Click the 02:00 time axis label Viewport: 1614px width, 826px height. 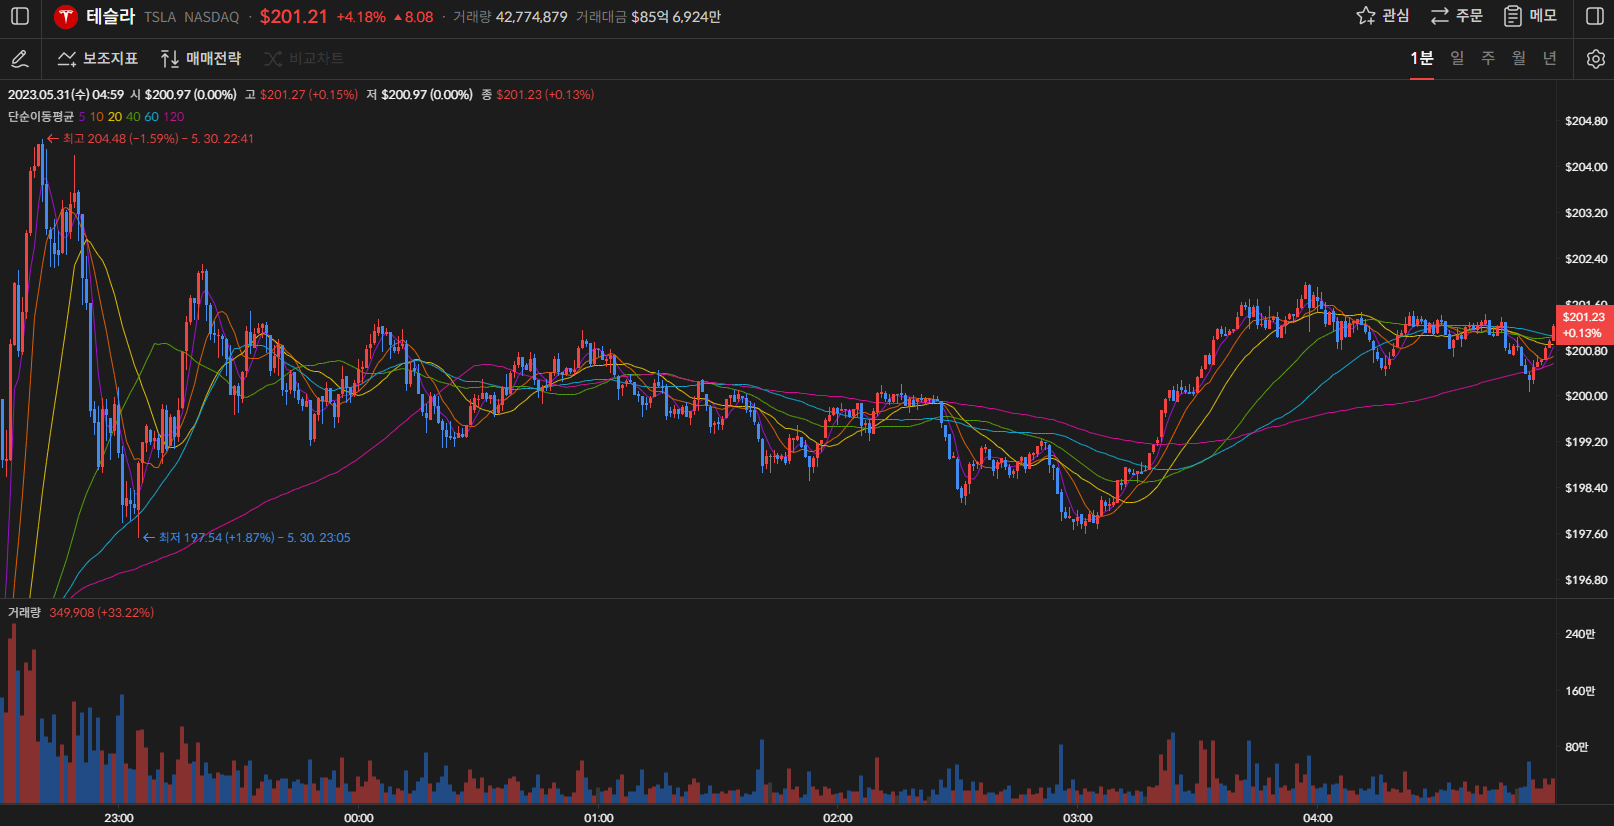coord(838,818)
